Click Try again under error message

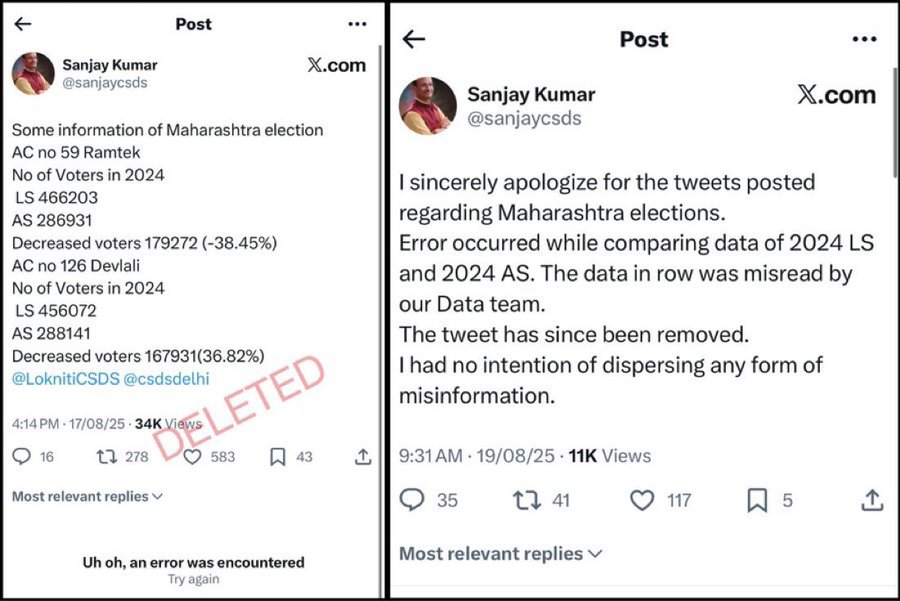(193, 580)
